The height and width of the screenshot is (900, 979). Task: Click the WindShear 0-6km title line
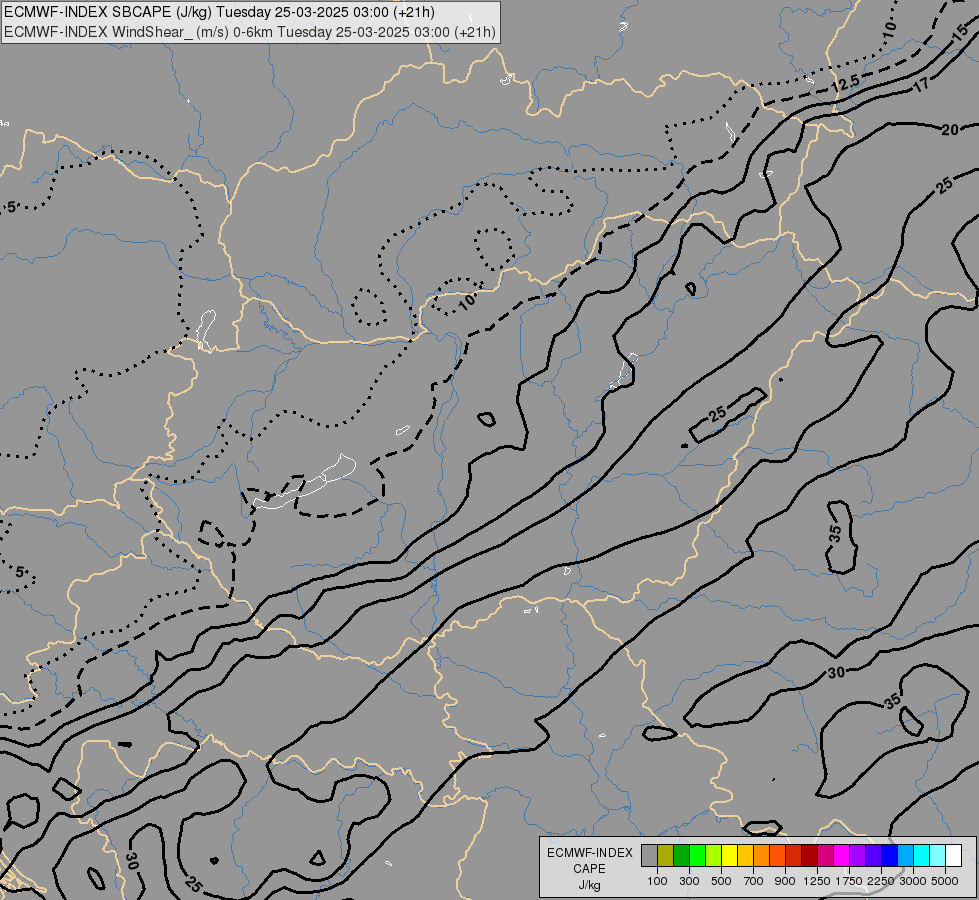point(250,32)
